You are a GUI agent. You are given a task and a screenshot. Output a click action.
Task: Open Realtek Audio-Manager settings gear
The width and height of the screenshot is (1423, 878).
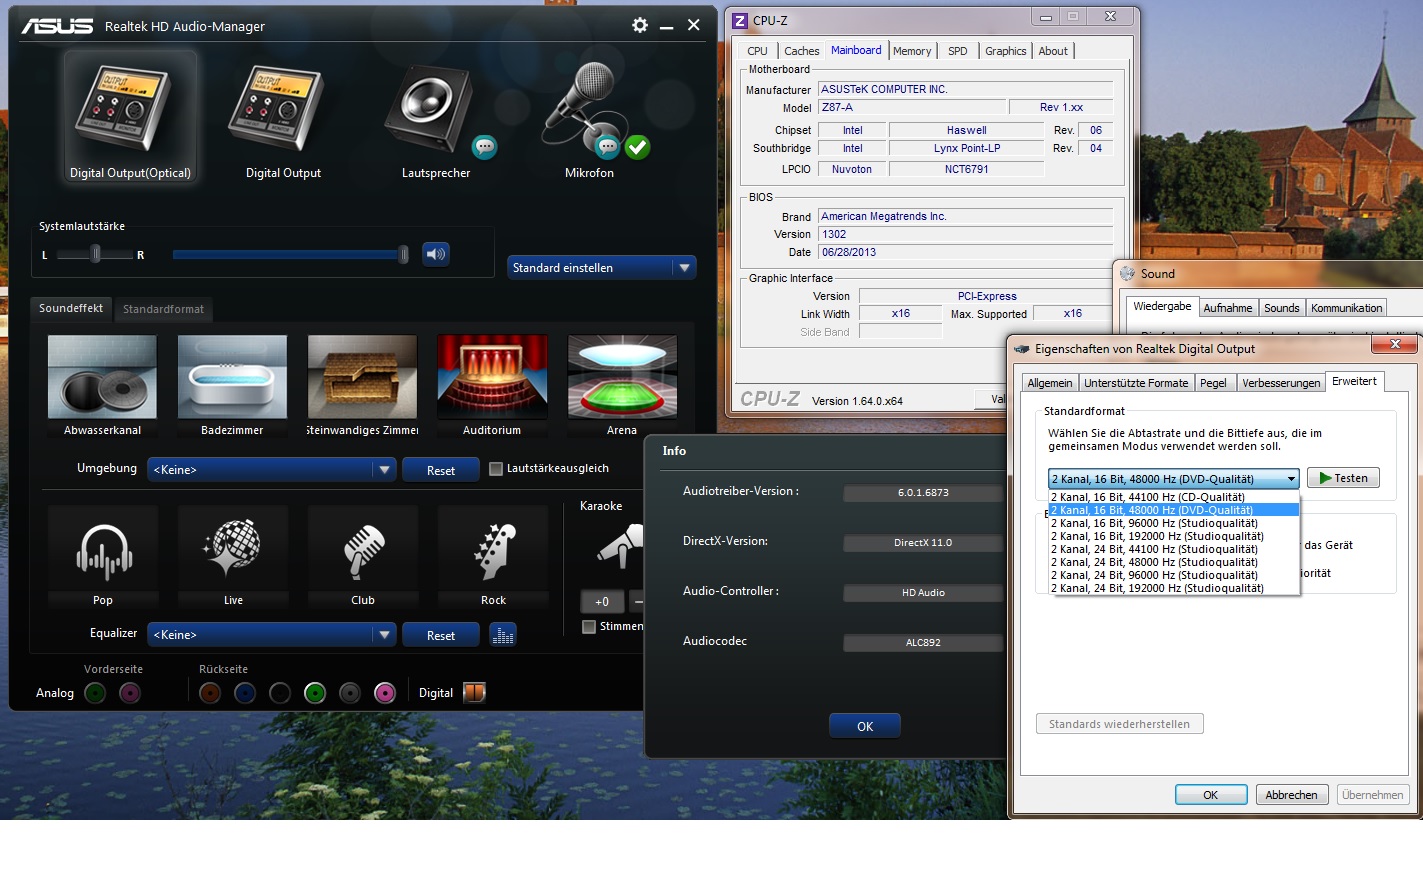(x=640, y=25)
